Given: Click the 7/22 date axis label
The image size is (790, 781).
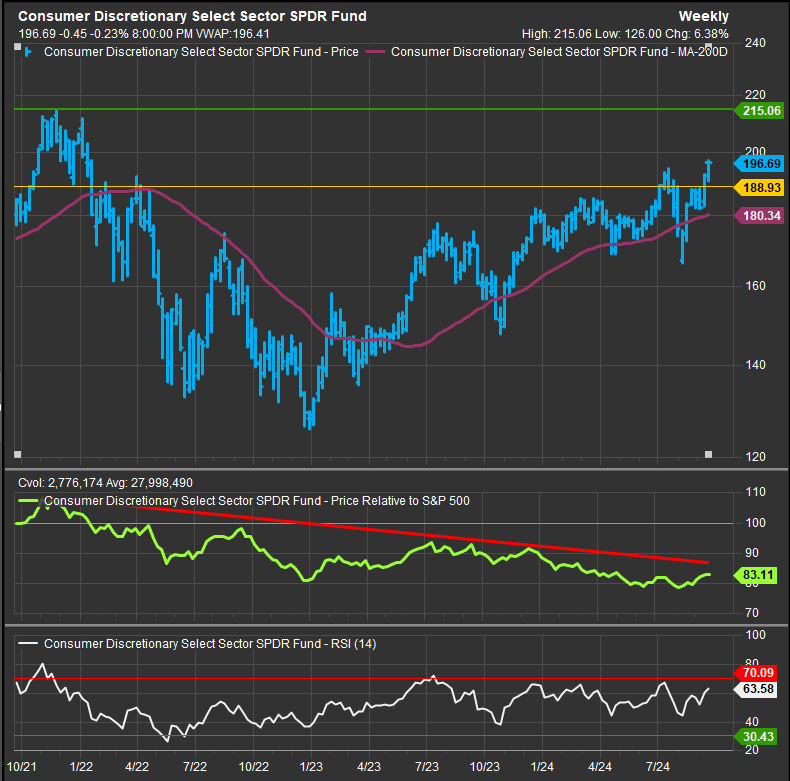Looking at the screenshot, I should pyautogui.click(x=195, y=767).
